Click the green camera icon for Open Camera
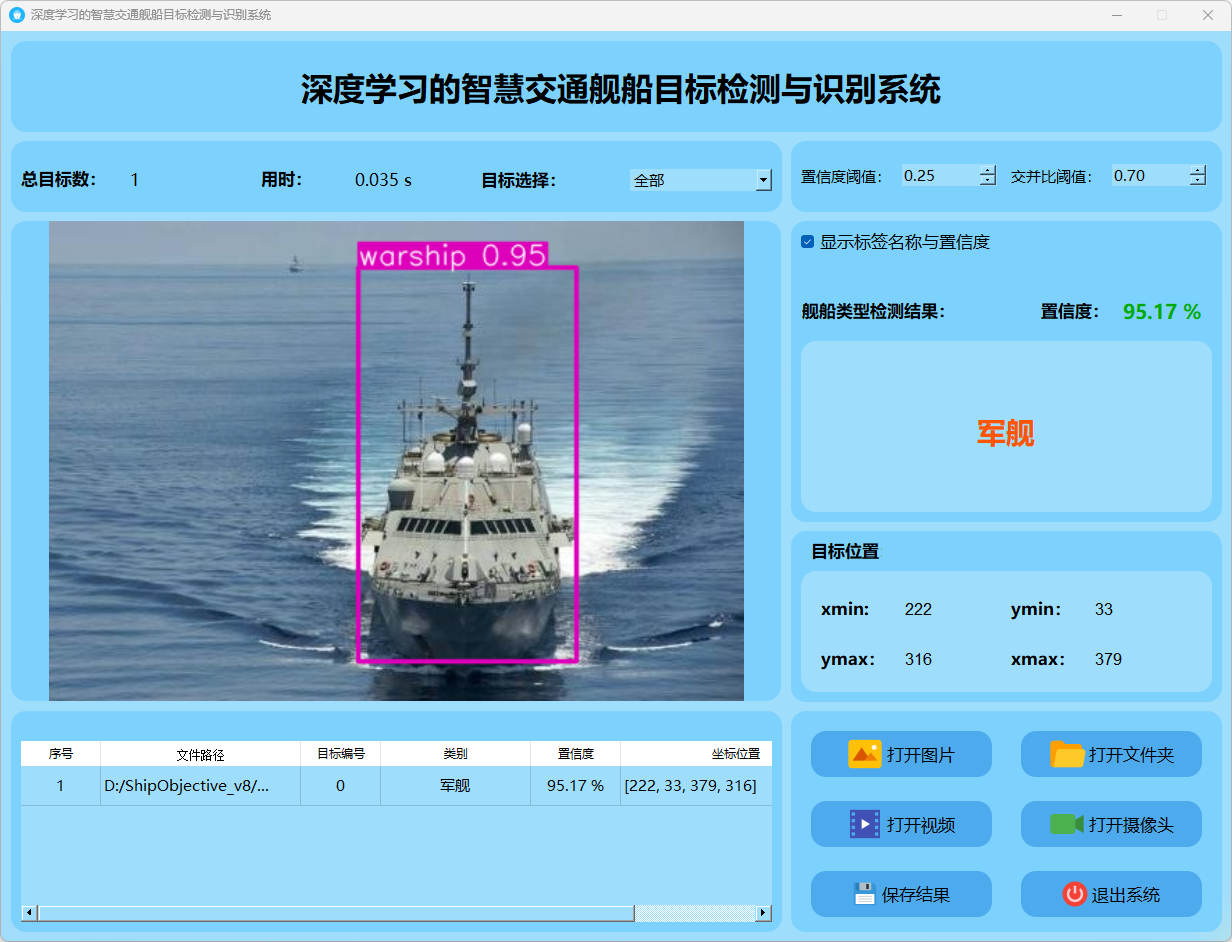The width and height of the screenshot is (1232, 942). [x=1067, y=824]
